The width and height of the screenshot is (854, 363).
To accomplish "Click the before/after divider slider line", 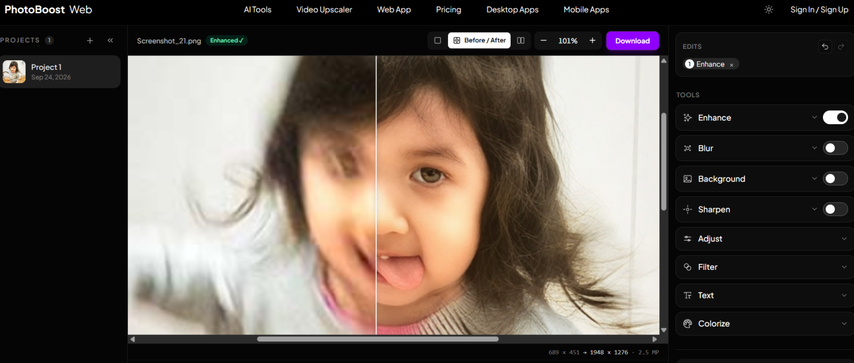I will [x=376, y=195].
